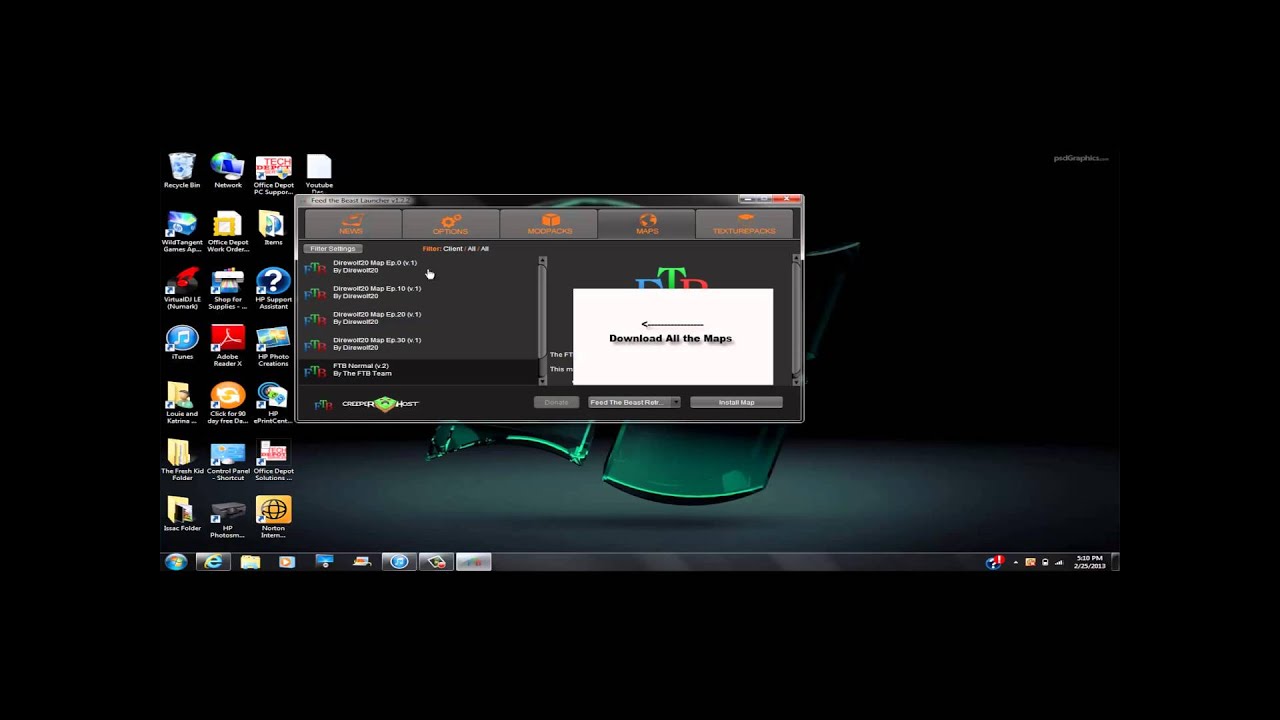Select Control Panel Shortcut icon
The image size is (1280, 720).
click(228, 460)
